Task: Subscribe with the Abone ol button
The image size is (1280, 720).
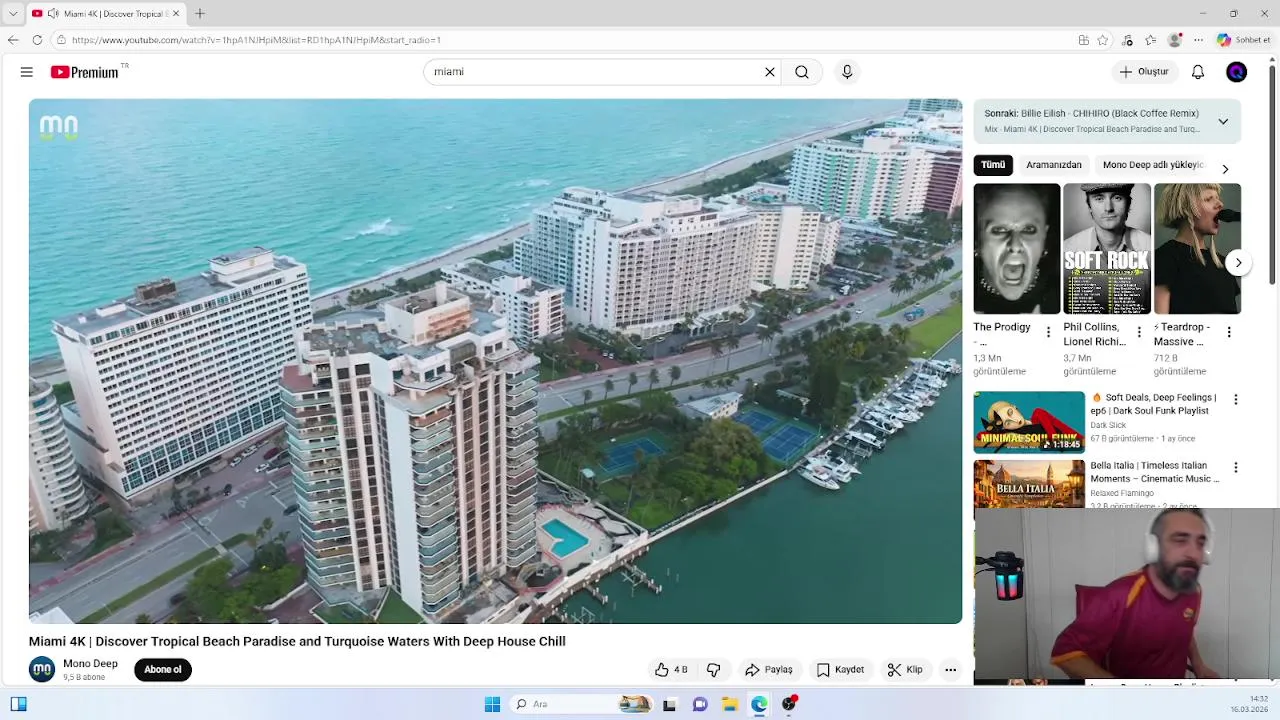Action: [163, 670]
